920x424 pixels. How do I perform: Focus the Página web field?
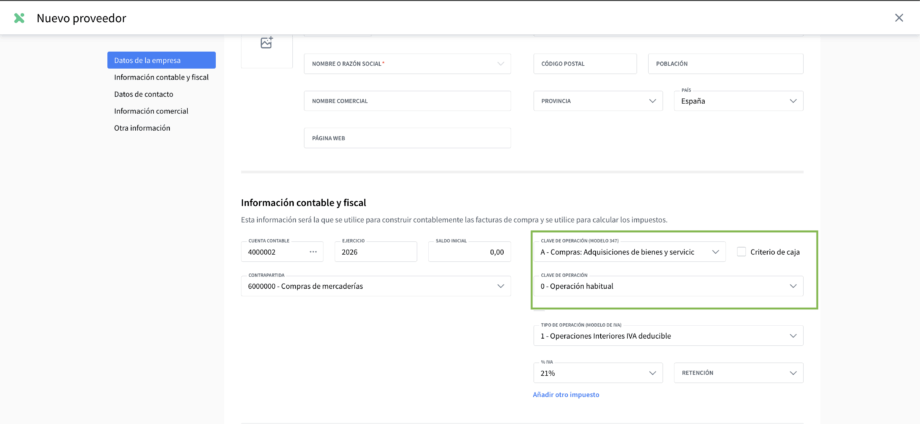(407, 138)
